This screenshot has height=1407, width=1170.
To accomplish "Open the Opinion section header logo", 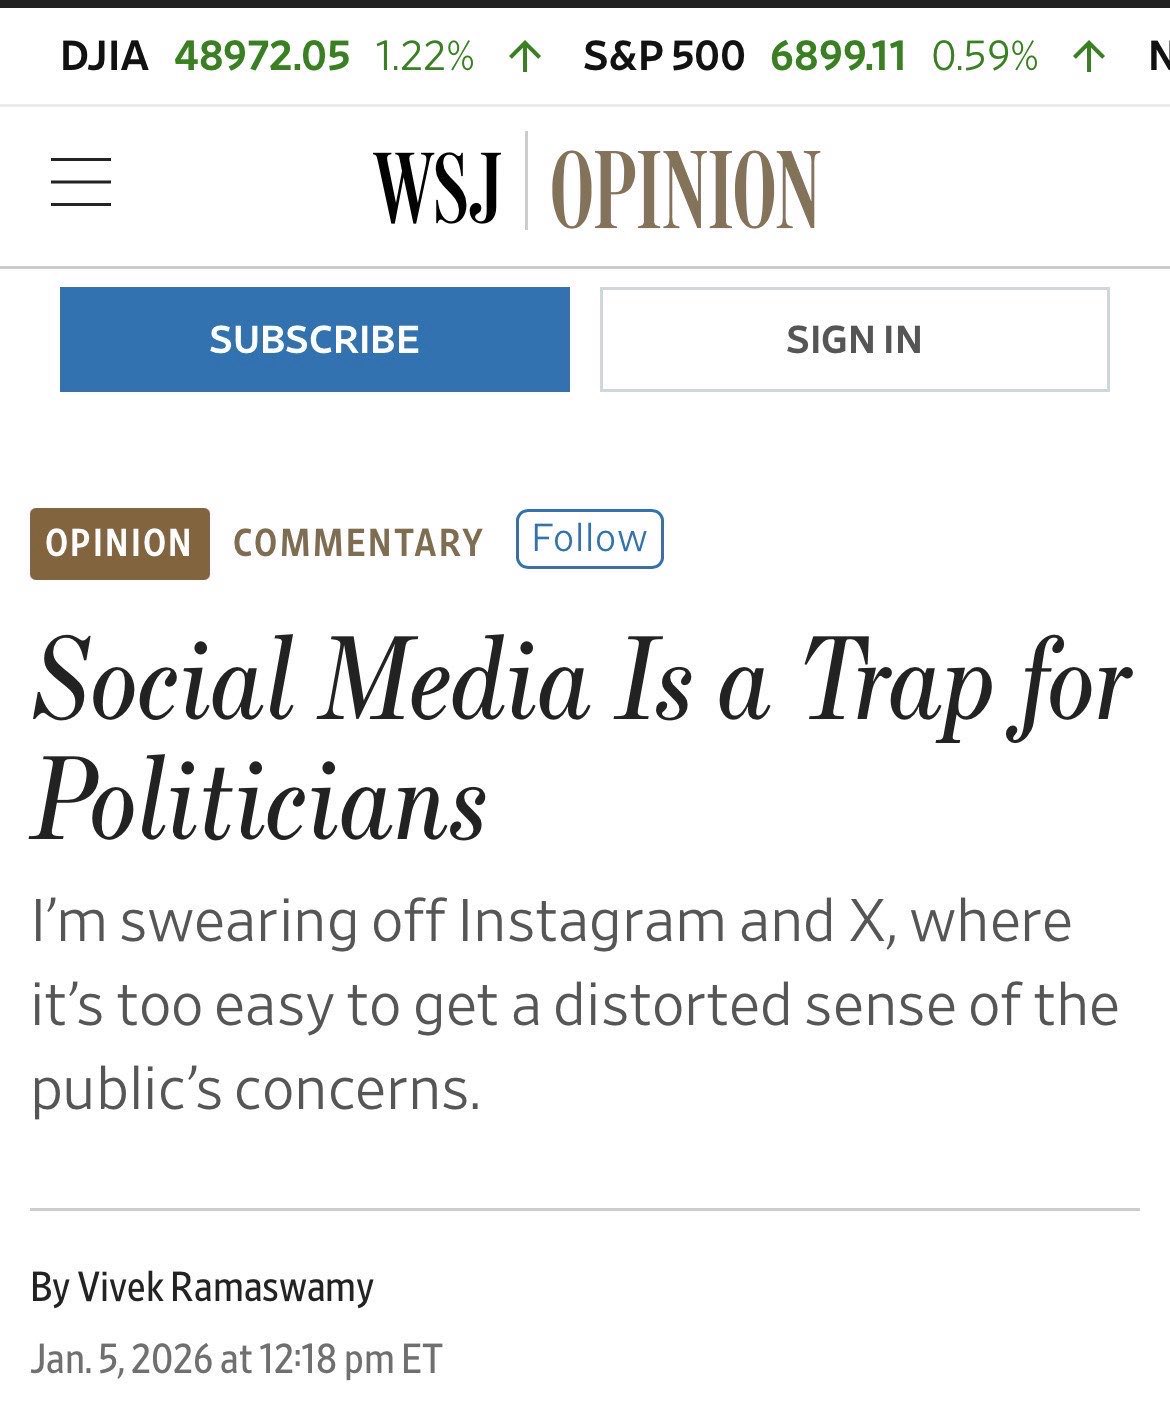I will coord(685,189).
